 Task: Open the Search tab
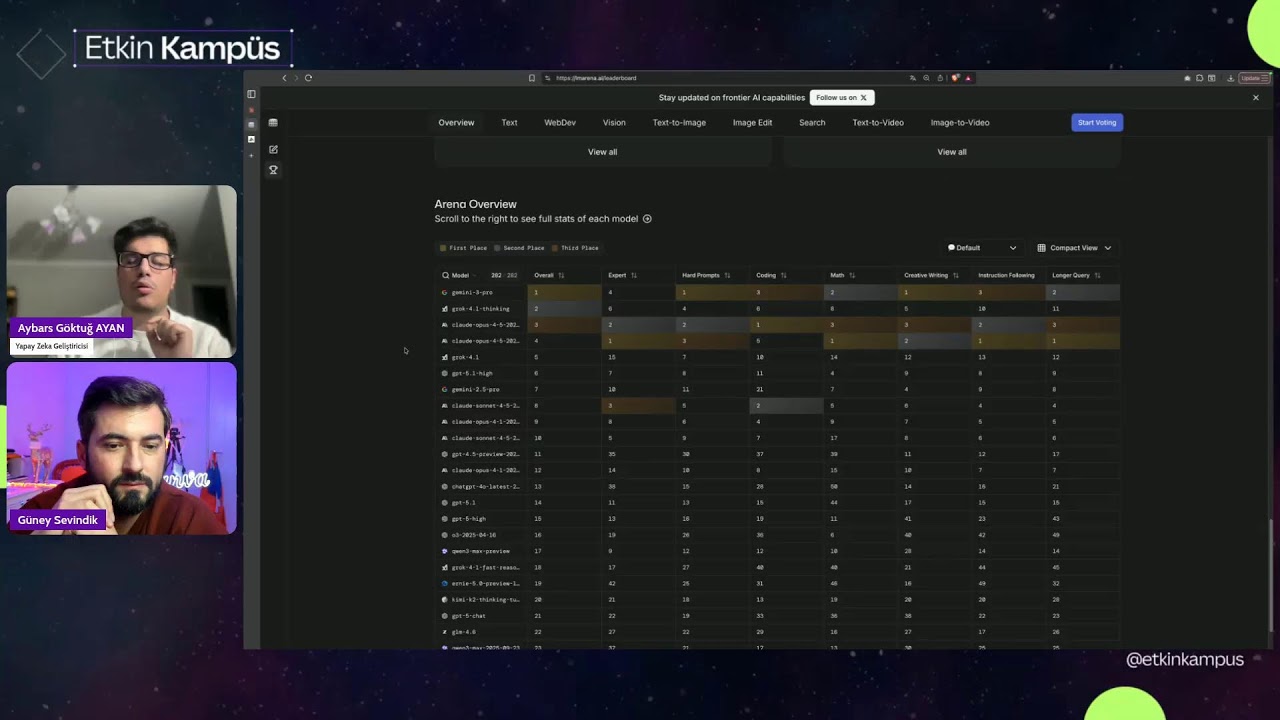812,123
